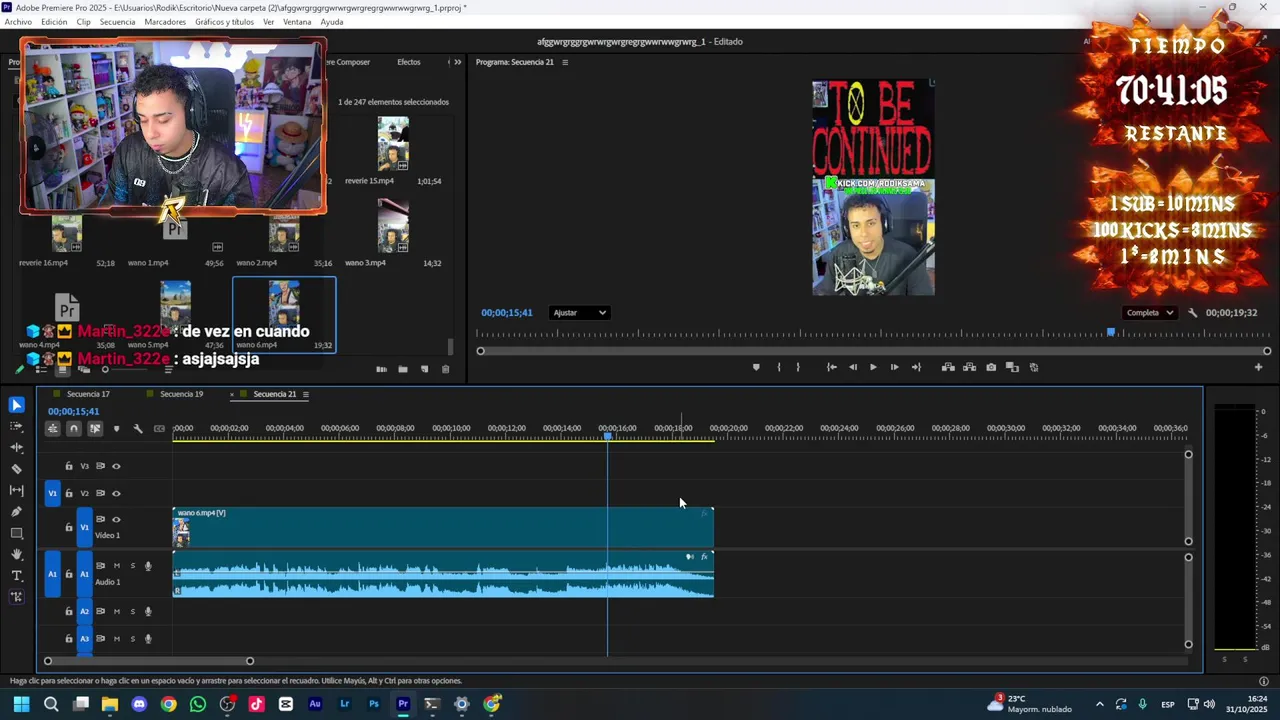Mute Audio 1 track
The width and height of the screenshot is (1280, 720).
(x=116, y=566)
